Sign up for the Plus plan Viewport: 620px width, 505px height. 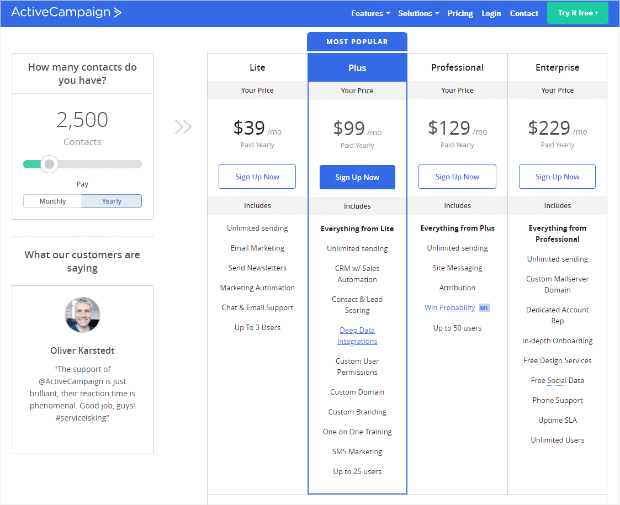pyautogui.click(x=357, y=177)
